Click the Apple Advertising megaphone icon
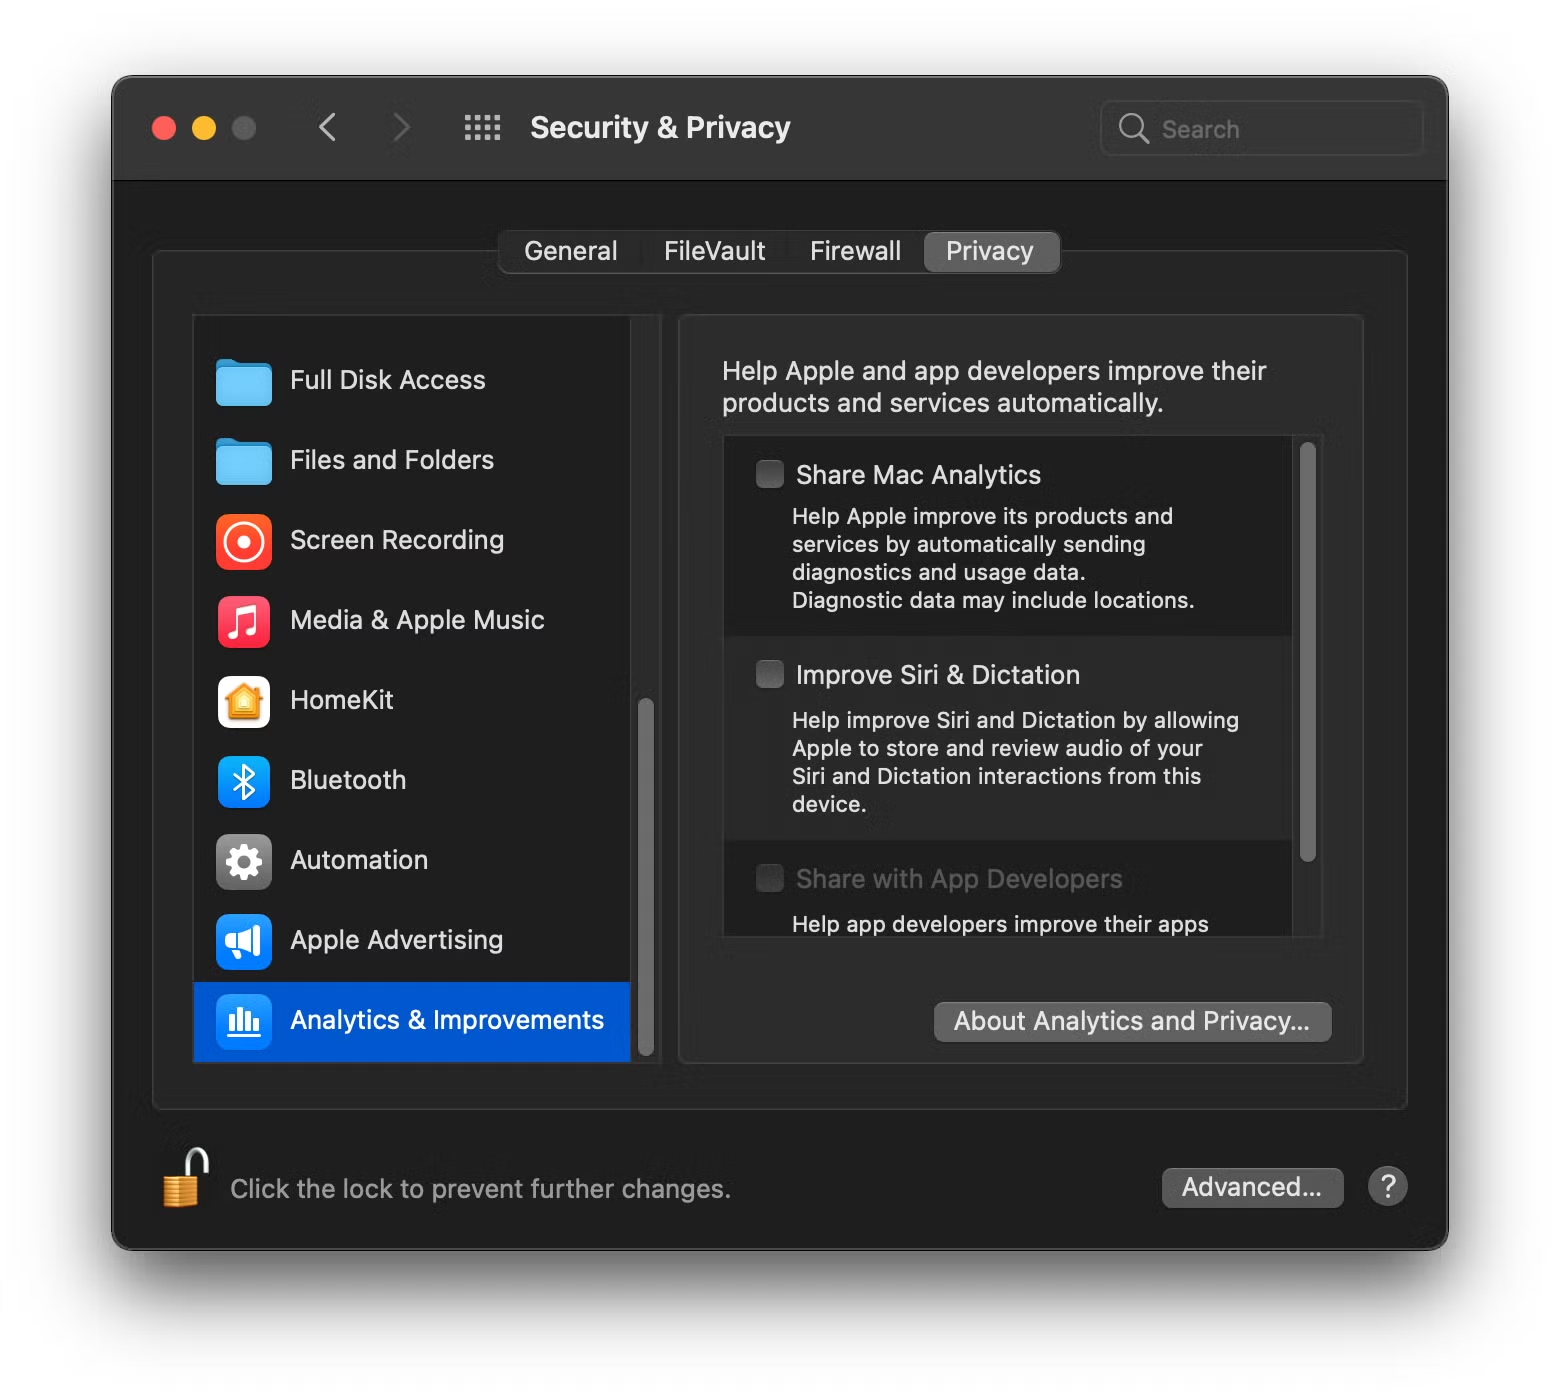1560x1398 pixels. point(244,942)
